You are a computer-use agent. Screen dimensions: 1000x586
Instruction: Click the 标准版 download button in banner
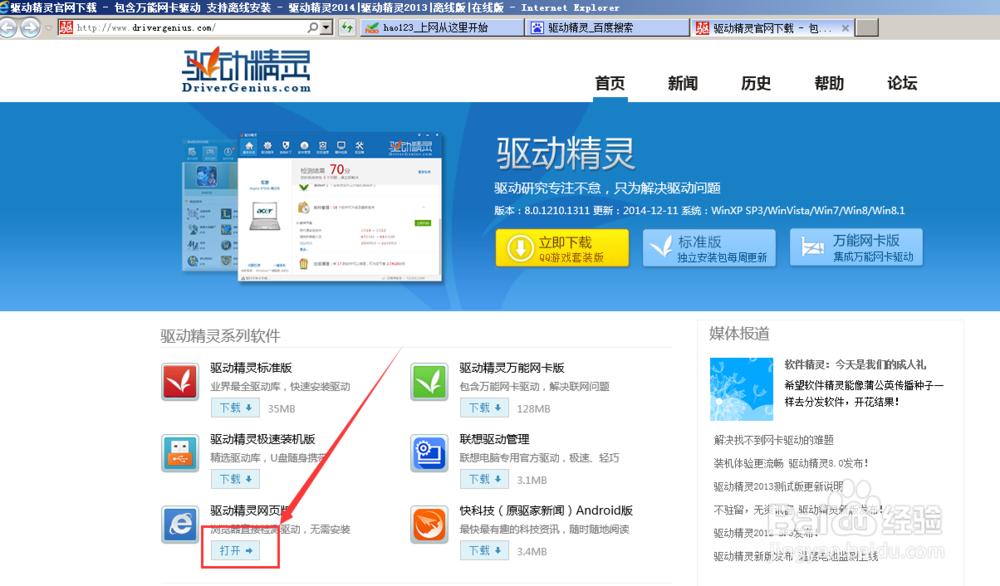tap(709, 247)
